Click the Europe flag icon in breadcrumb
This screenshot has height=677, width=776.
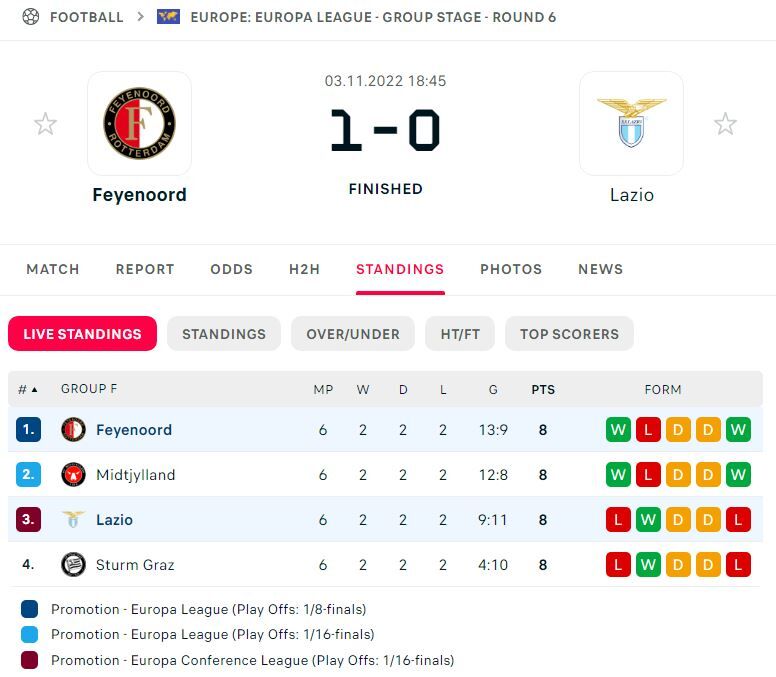[x=168, y=17]
